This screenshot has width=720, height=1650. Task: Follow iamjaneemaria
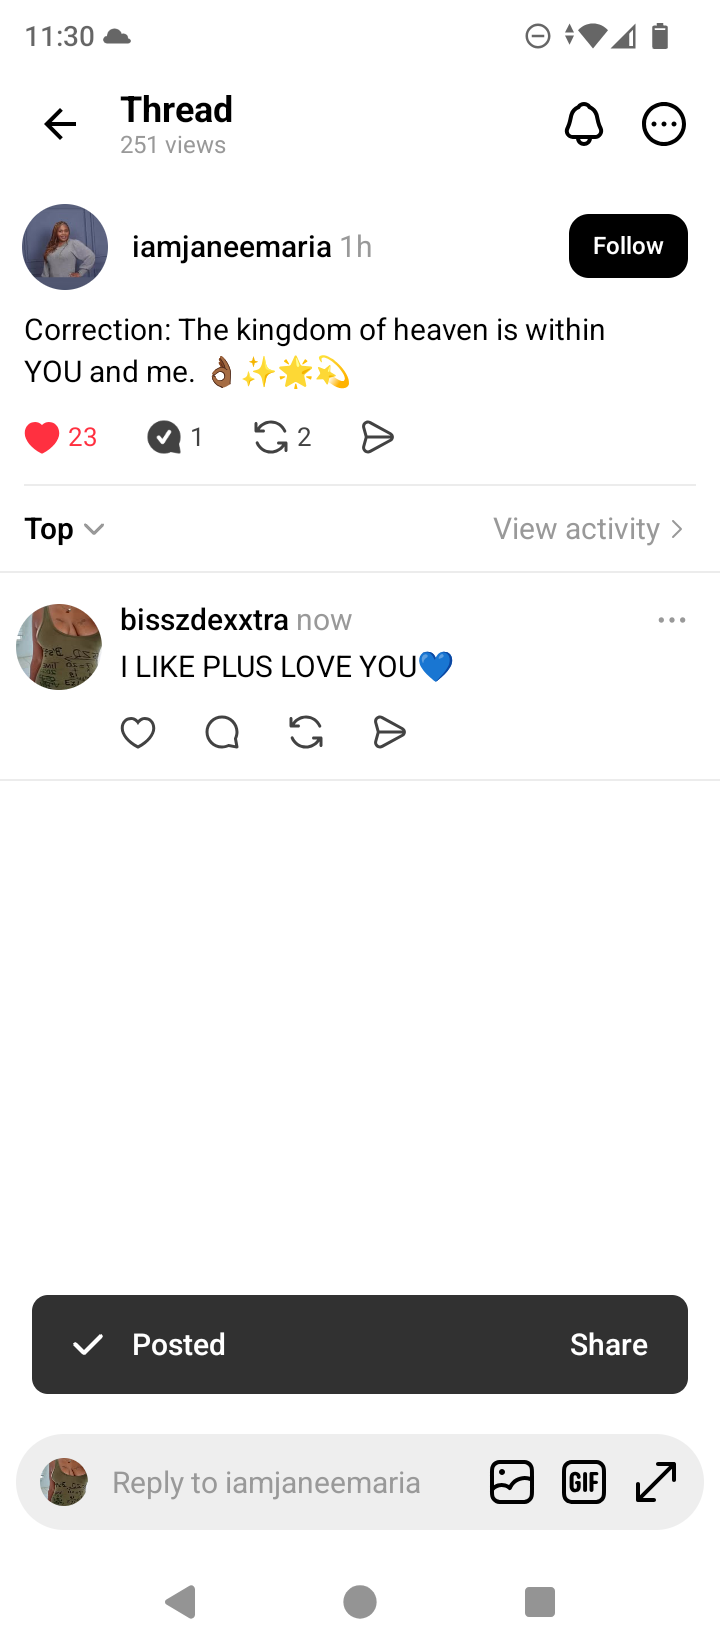pyautogui.click(x=628, y=246)
